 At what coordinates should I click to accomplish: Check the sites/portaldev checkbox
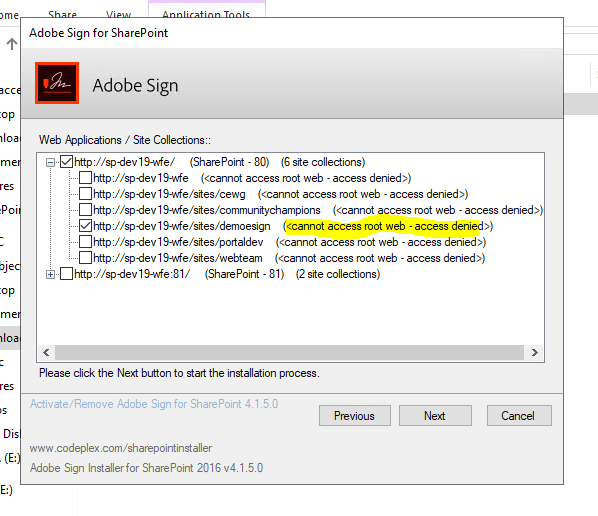click(x=85, y=242)
